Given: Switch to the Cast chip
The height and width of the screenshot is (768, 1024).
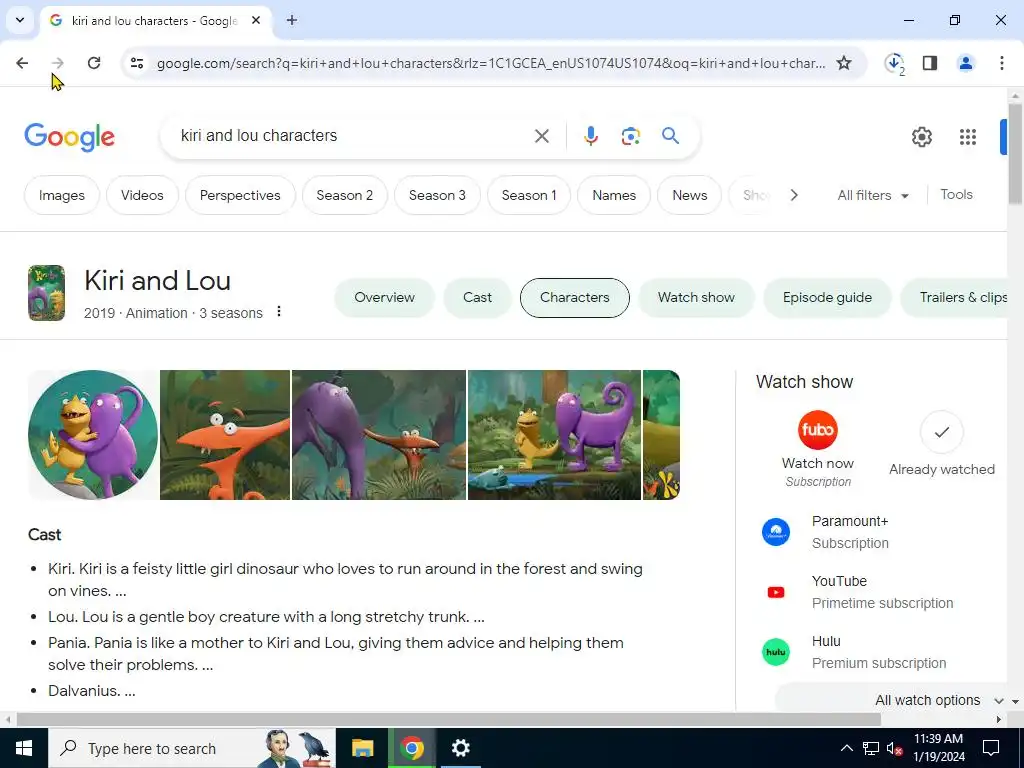Looking at the screenshot, I should pyautogui.click(x=477, y=298).
